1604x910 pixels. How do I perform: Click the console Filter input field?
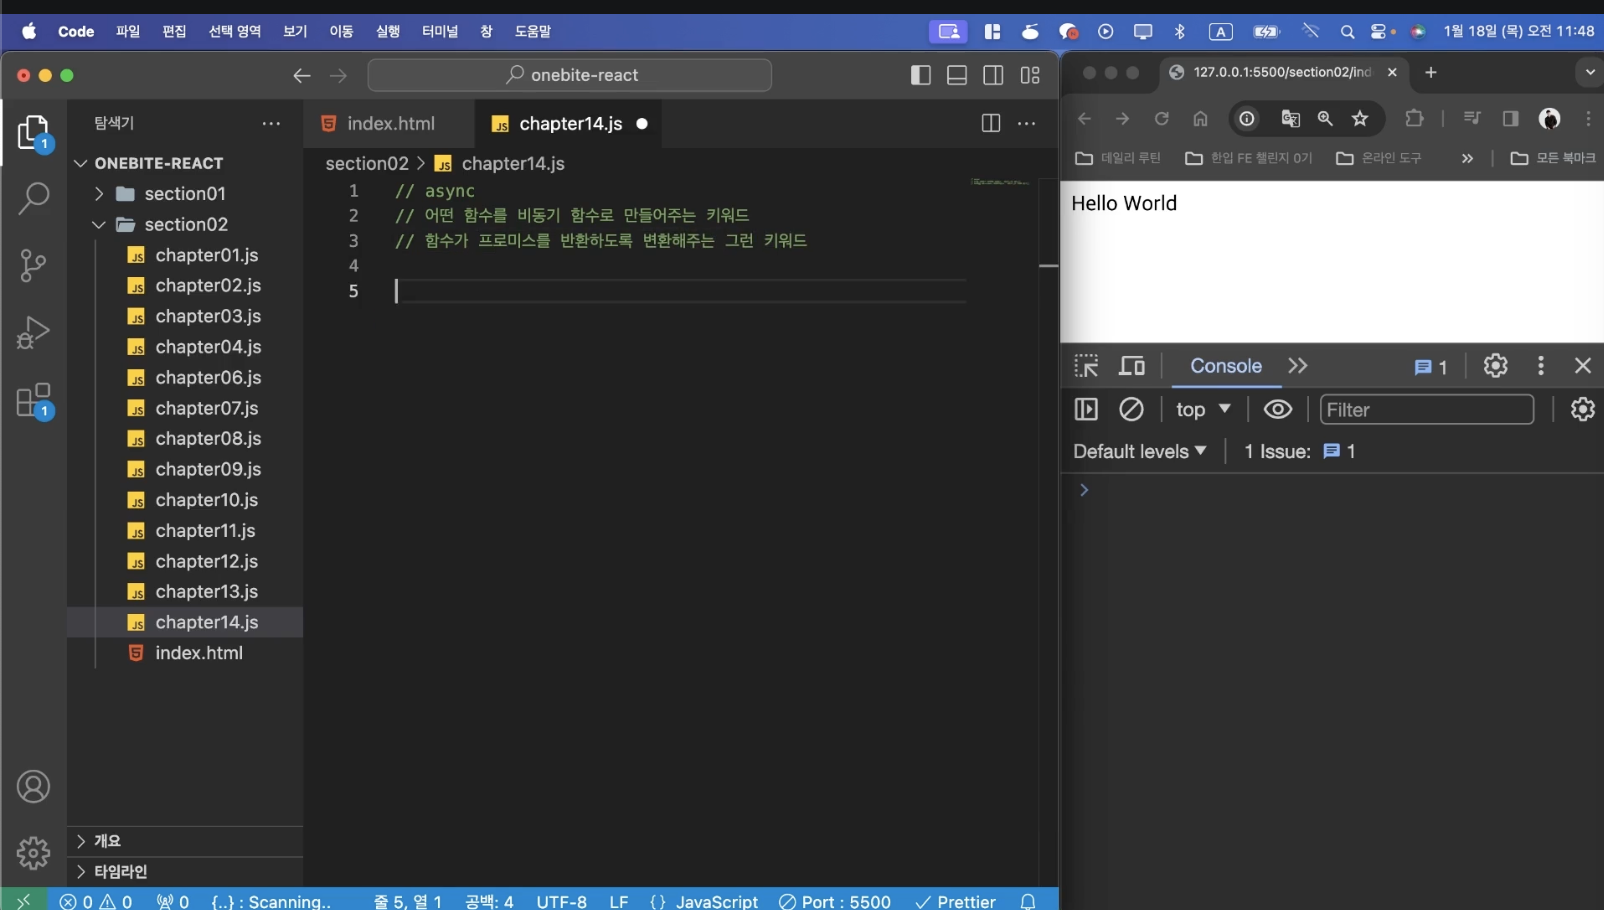point(1426,409)
